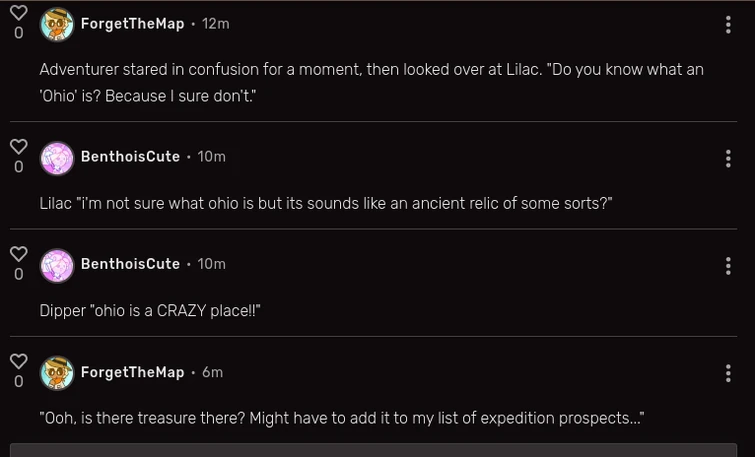
Task: Like ForgetTheMap's comment about 'Ohio' confusion
Action: tap(18, 14)
